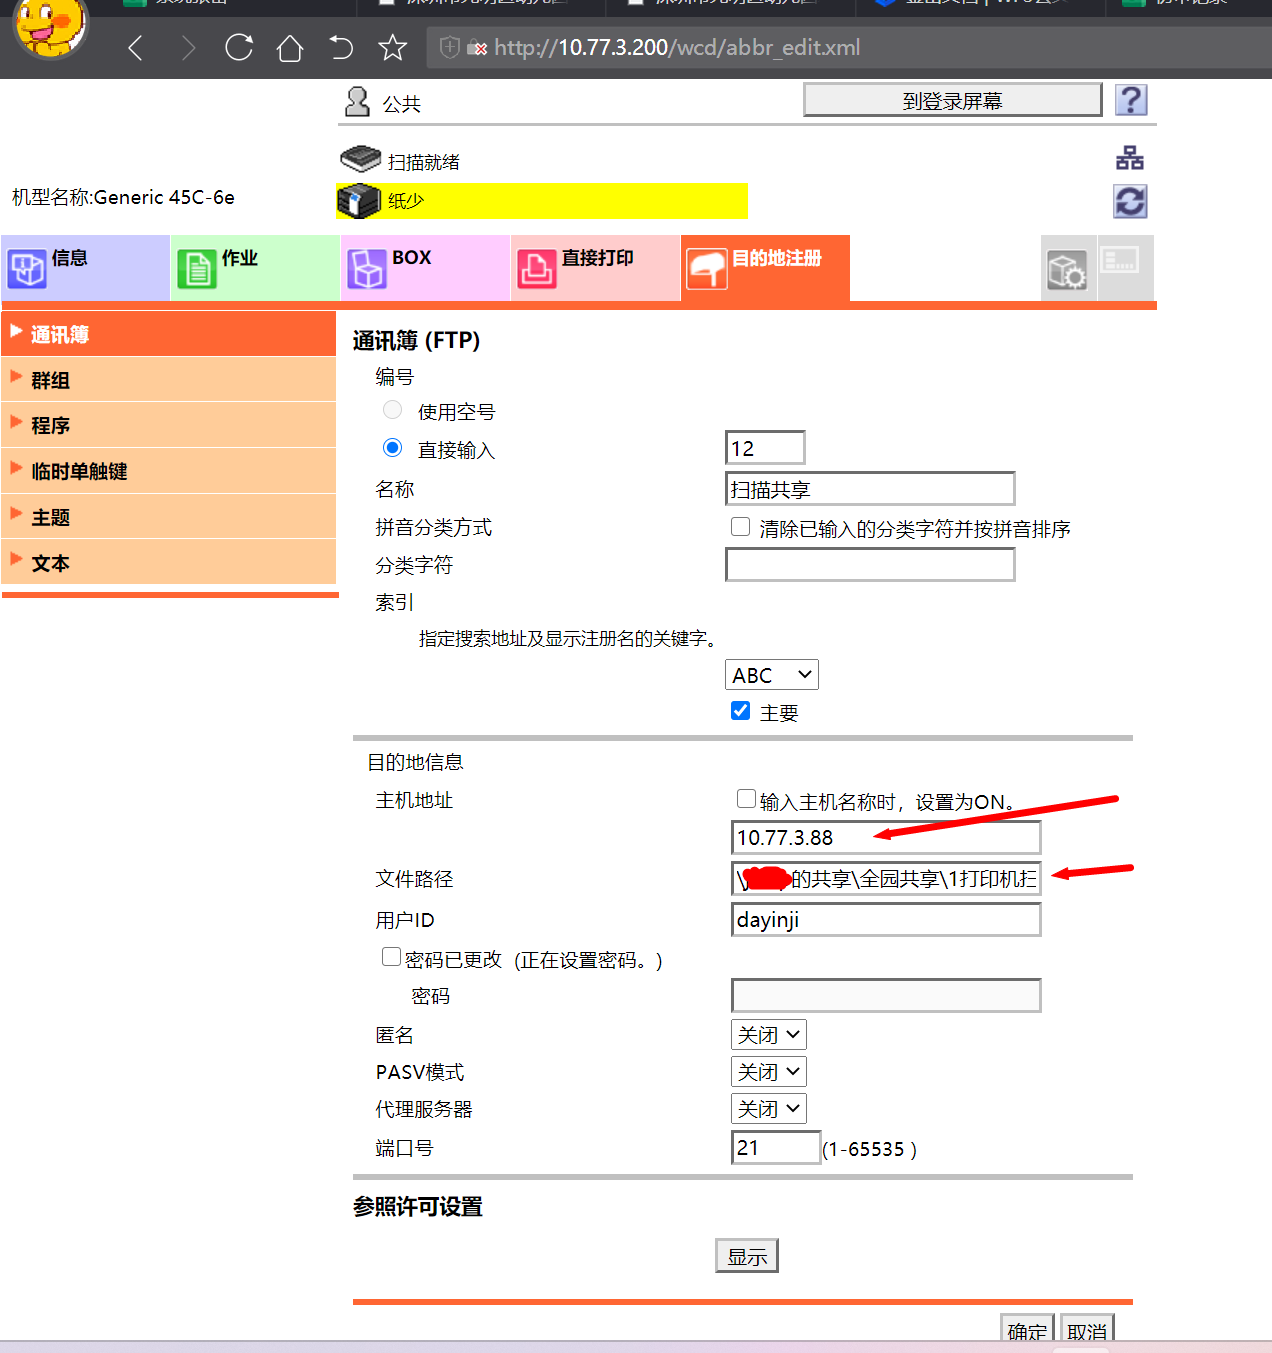Screen dimensions: 1272x1353
Task: Click the browser address bar URL
Action: (x=677, y=47)
